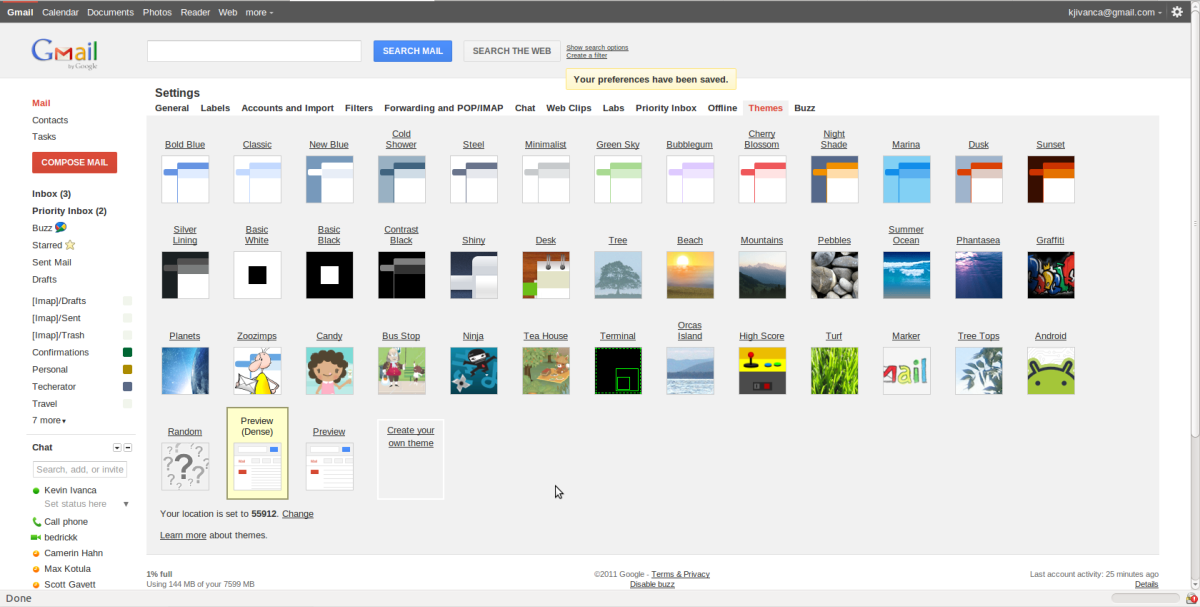Click Confirmations label green color swatch

[x=127, y=352]
